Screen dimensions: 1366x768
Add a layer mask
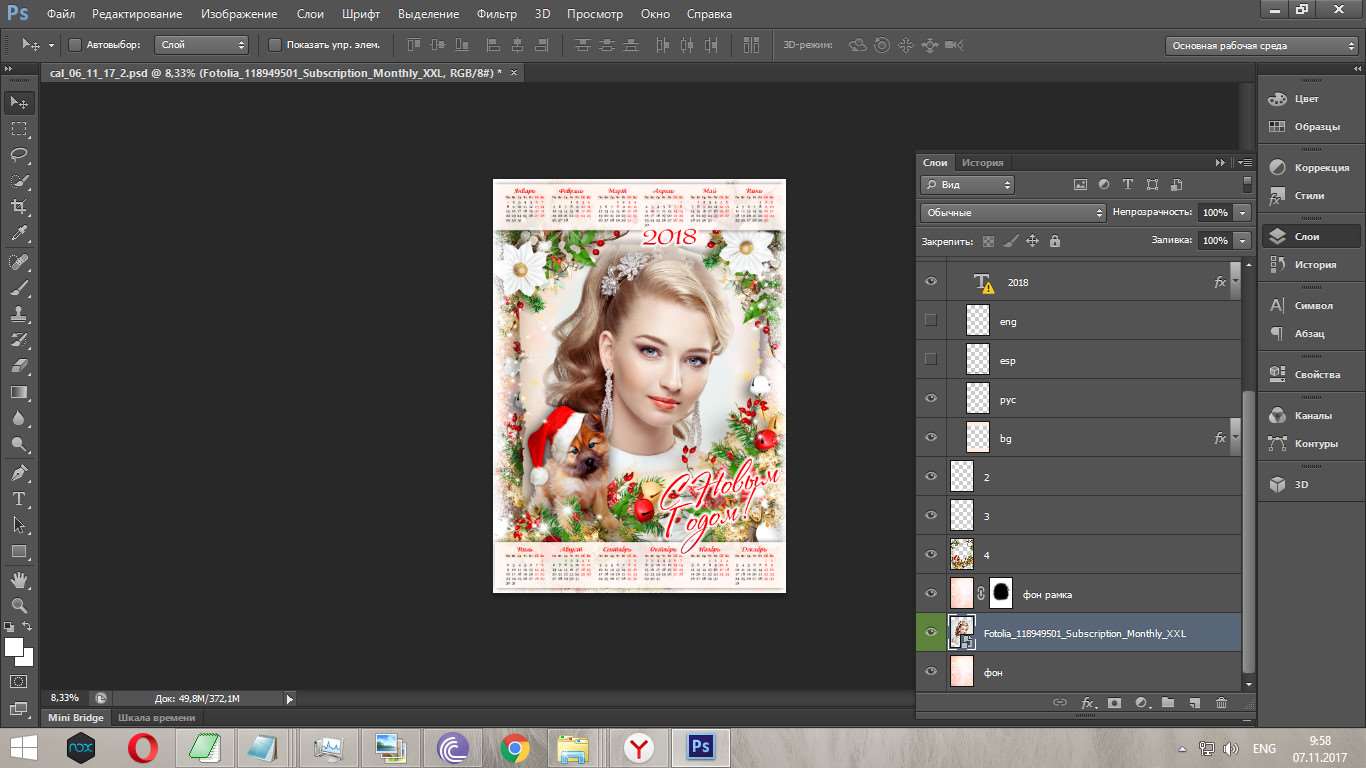click(1114, 703)
